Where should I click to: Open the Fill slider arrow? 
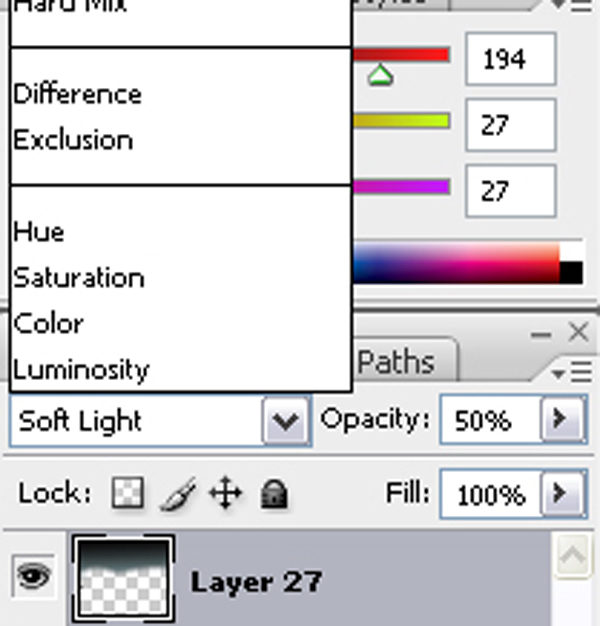561,494
